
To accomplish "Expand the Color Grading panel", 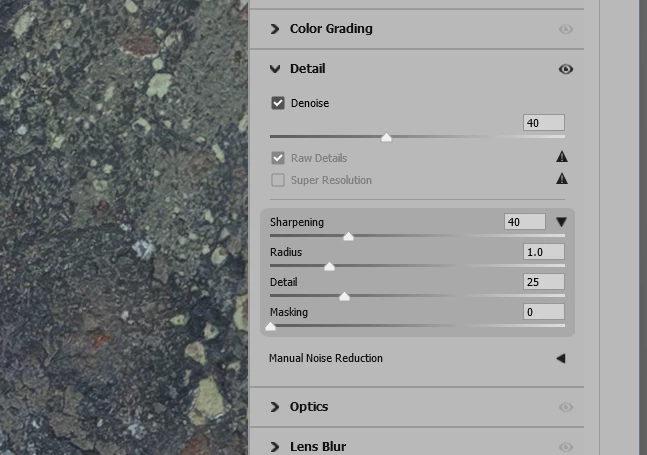I will click(x=275, y=29).
